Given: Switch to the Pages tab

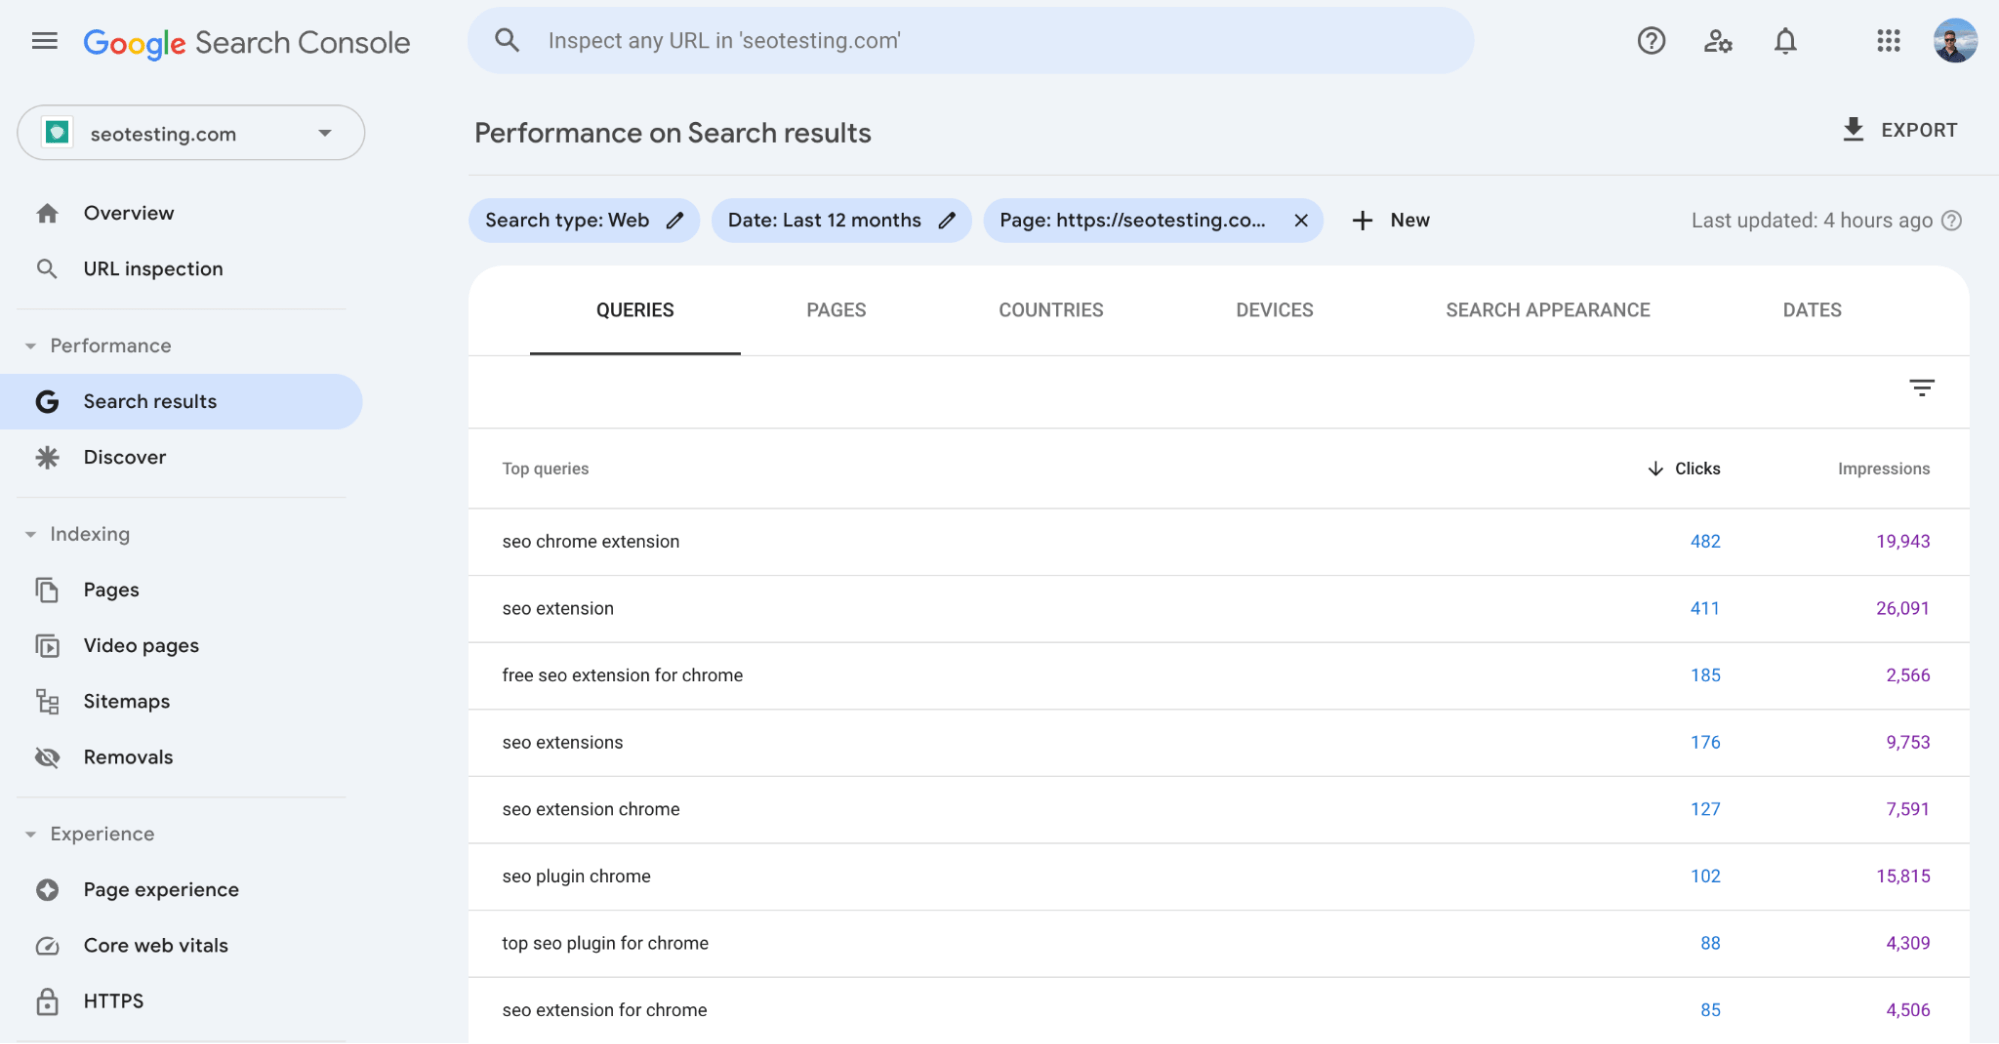Looking at the screenshot, I should (x=836, y=311).
